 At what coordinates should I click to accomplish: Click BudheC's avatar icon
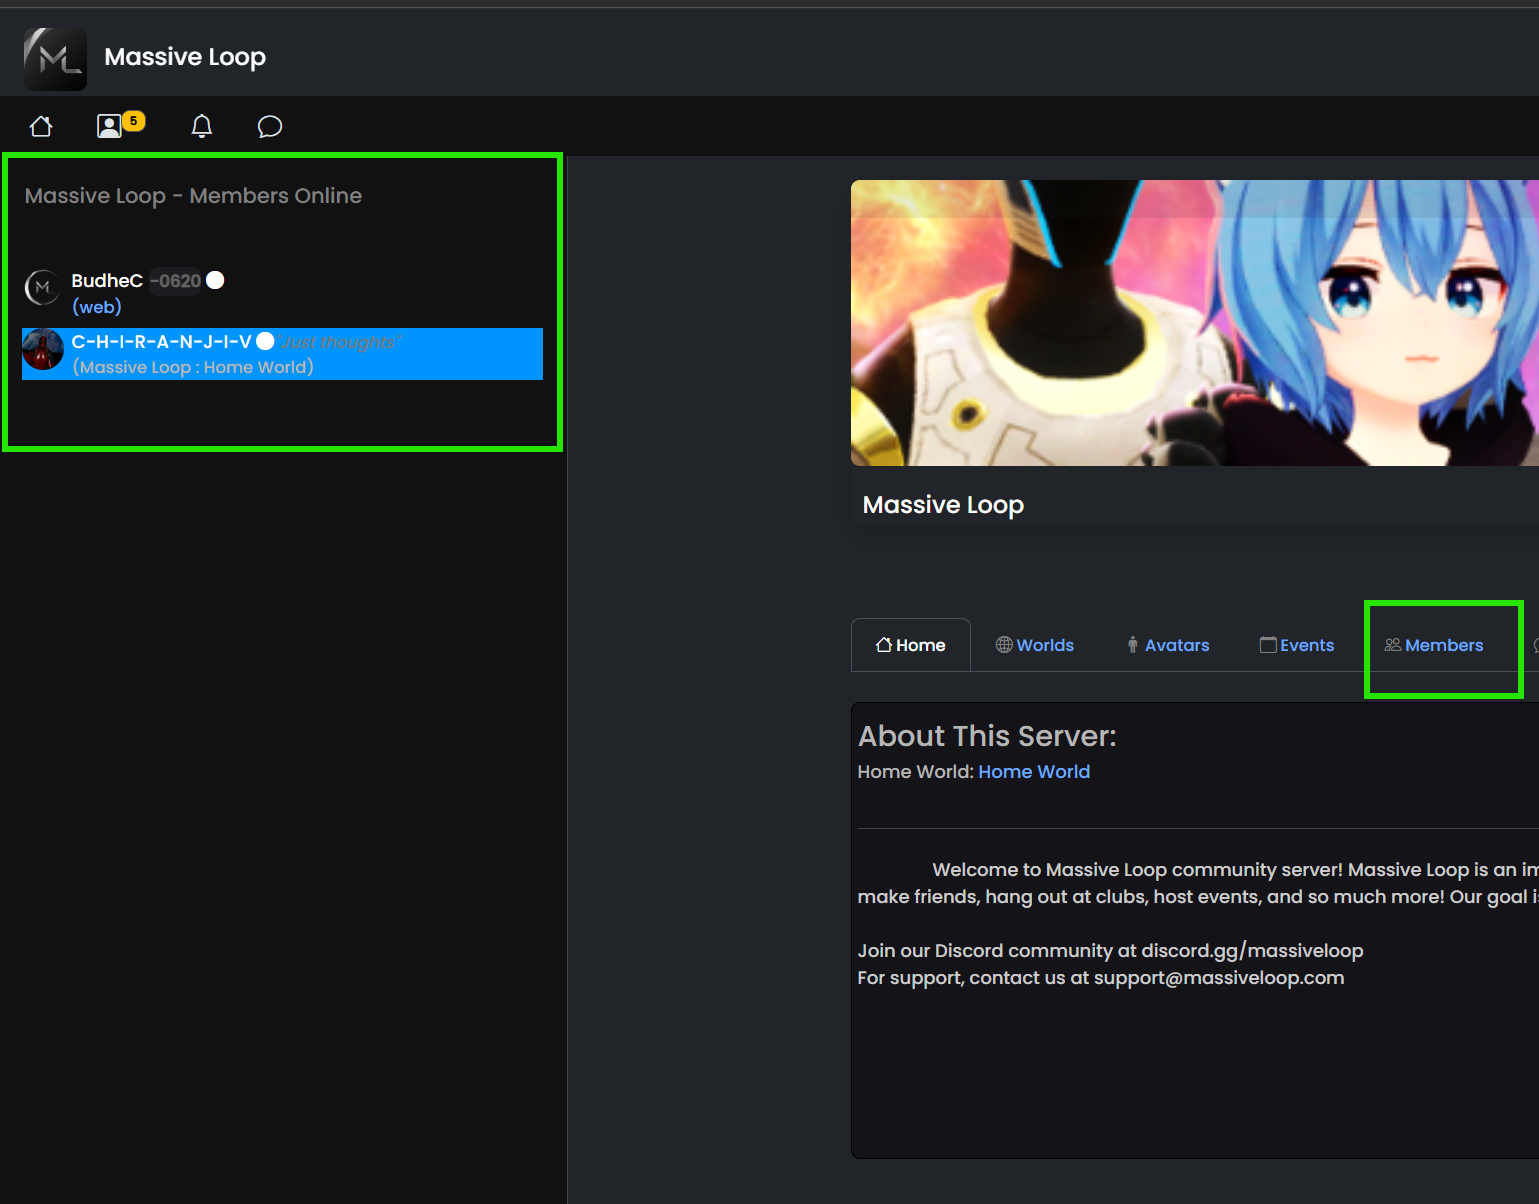(43, 288)
